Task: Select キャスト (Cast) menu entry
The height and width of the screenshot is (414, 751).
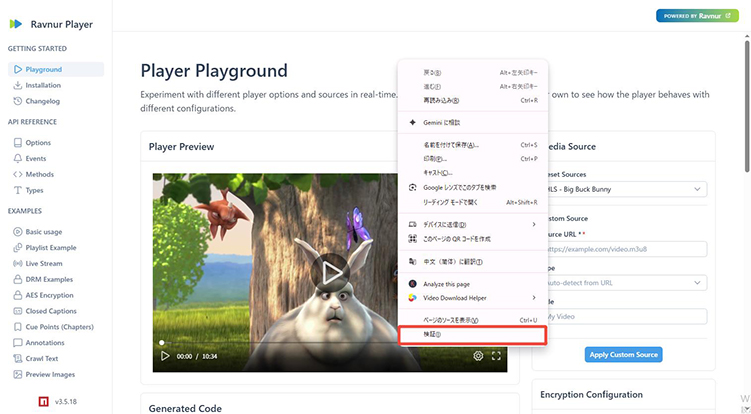Action: click(473, 172)
